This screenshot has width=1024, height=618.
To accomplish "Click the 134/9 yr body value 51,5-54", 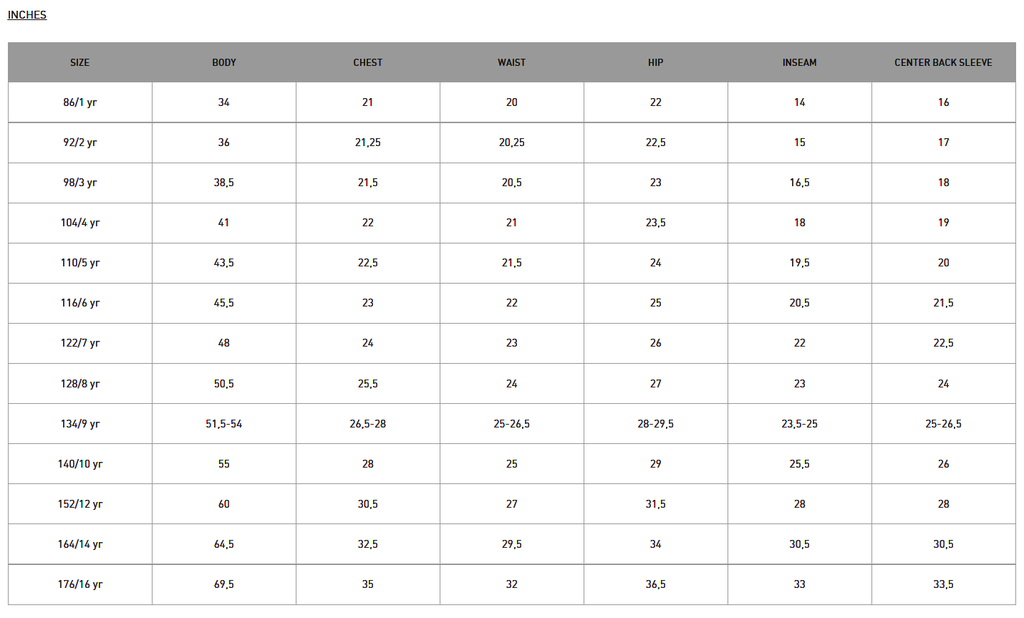I will pyautogui.click(x=224, y=424).
